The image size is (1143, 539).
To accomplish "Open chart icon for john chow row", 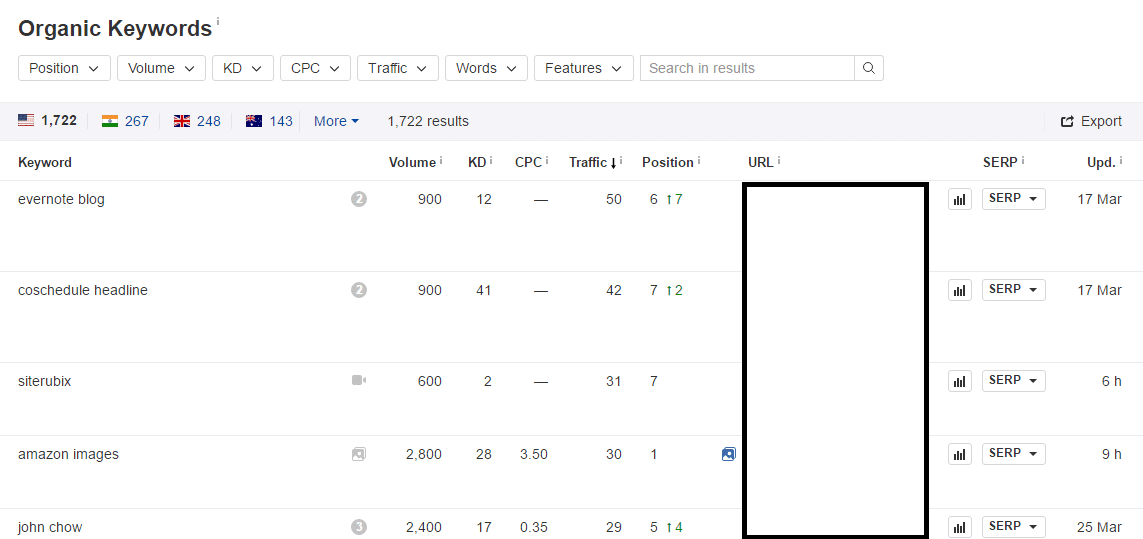I will [x=960, y=527].
